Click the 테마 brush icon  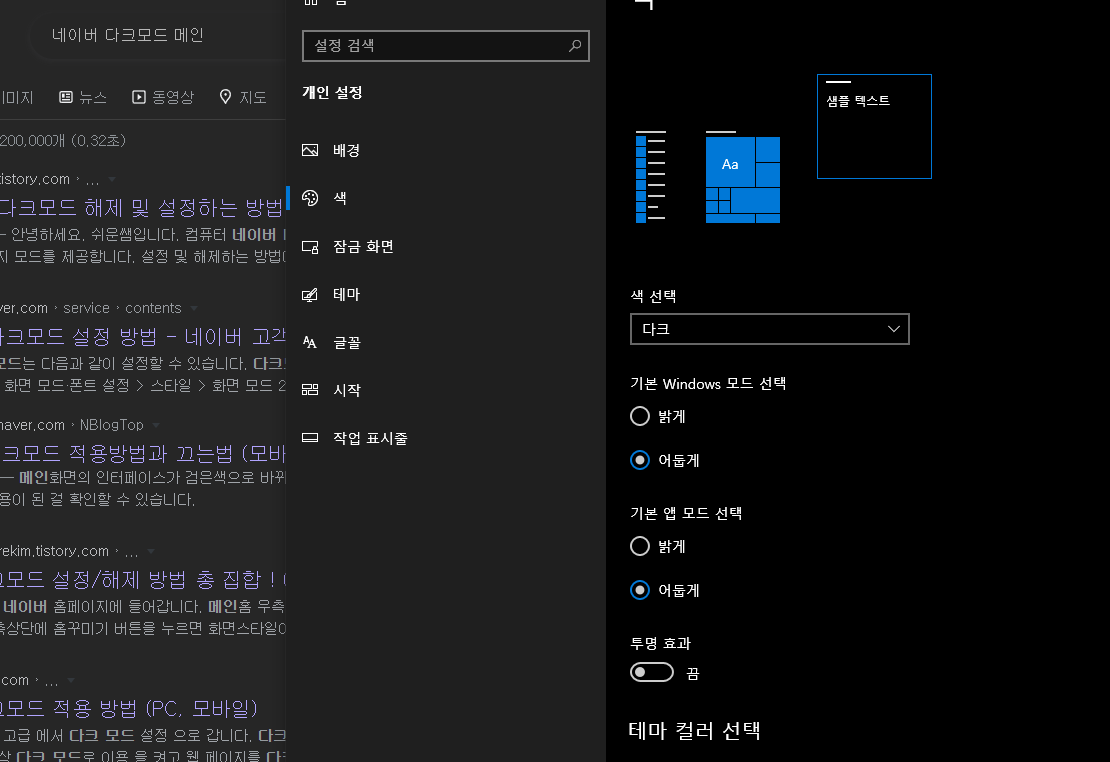pos(310,295)
